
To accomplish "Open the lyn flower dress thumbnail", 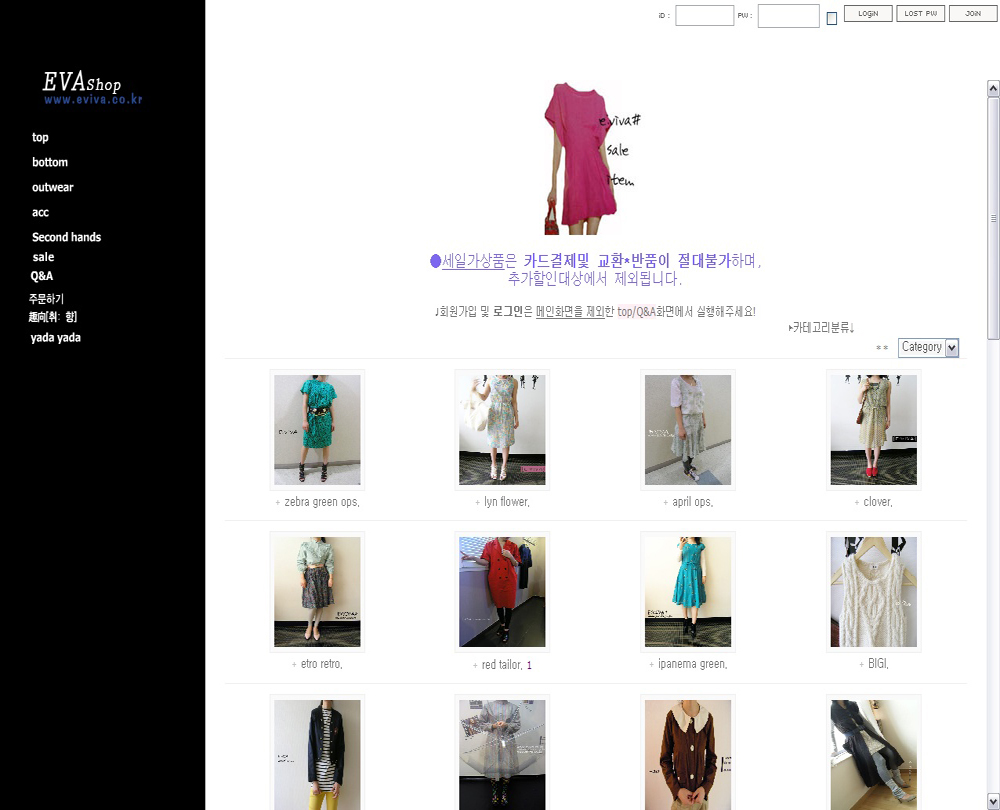I will [x=502, y=430].
